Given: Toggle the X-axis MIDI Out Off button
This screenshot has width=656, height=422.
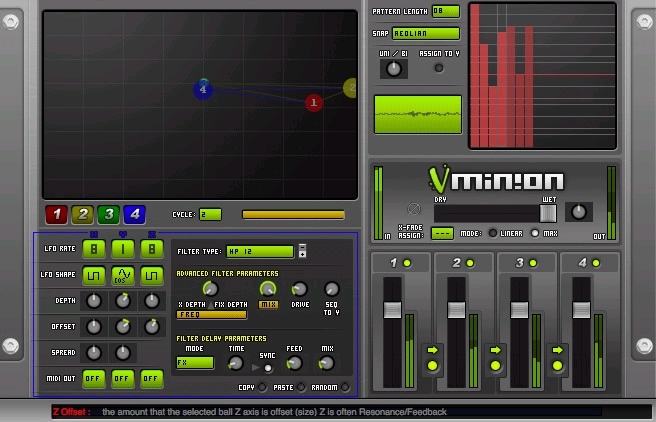Looking at the screenshot, I should tap(94, 379).
